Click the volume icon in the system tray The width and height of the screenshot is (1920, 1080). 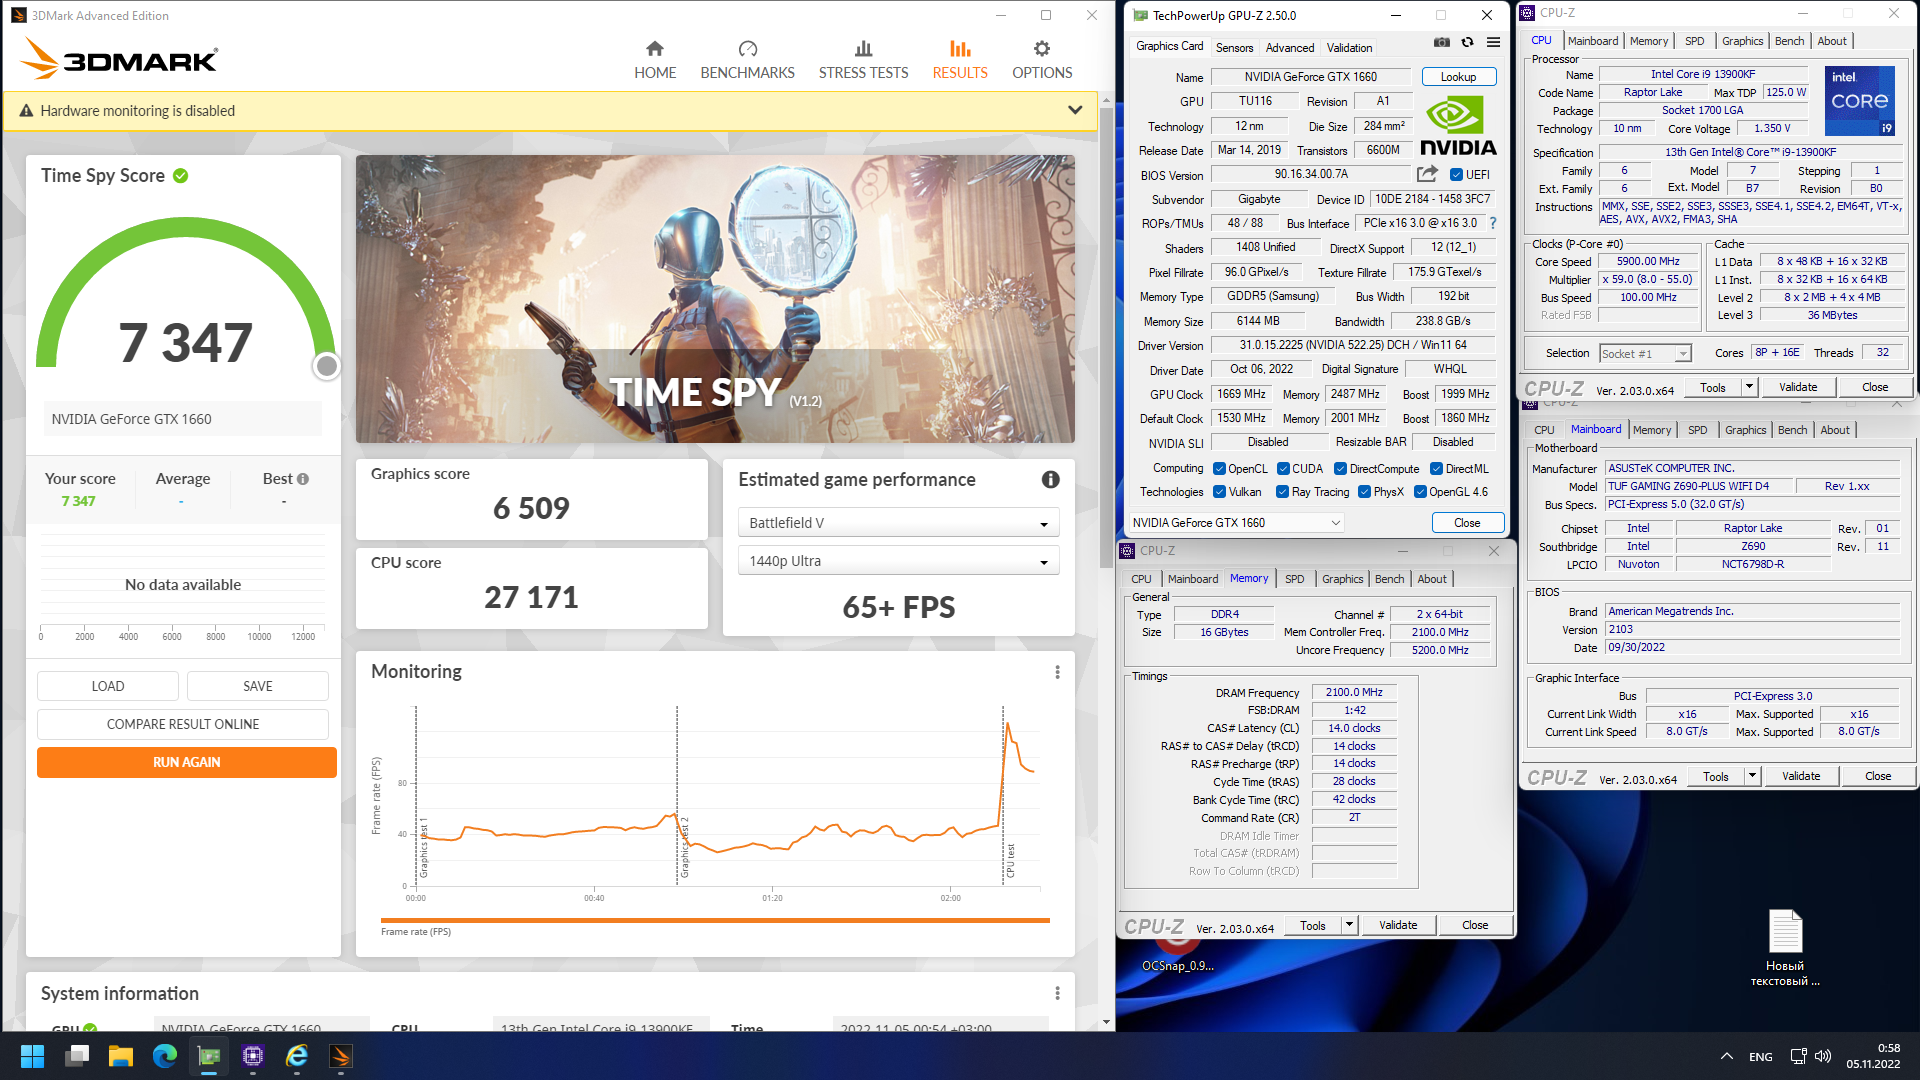tap(1823, 1056)
